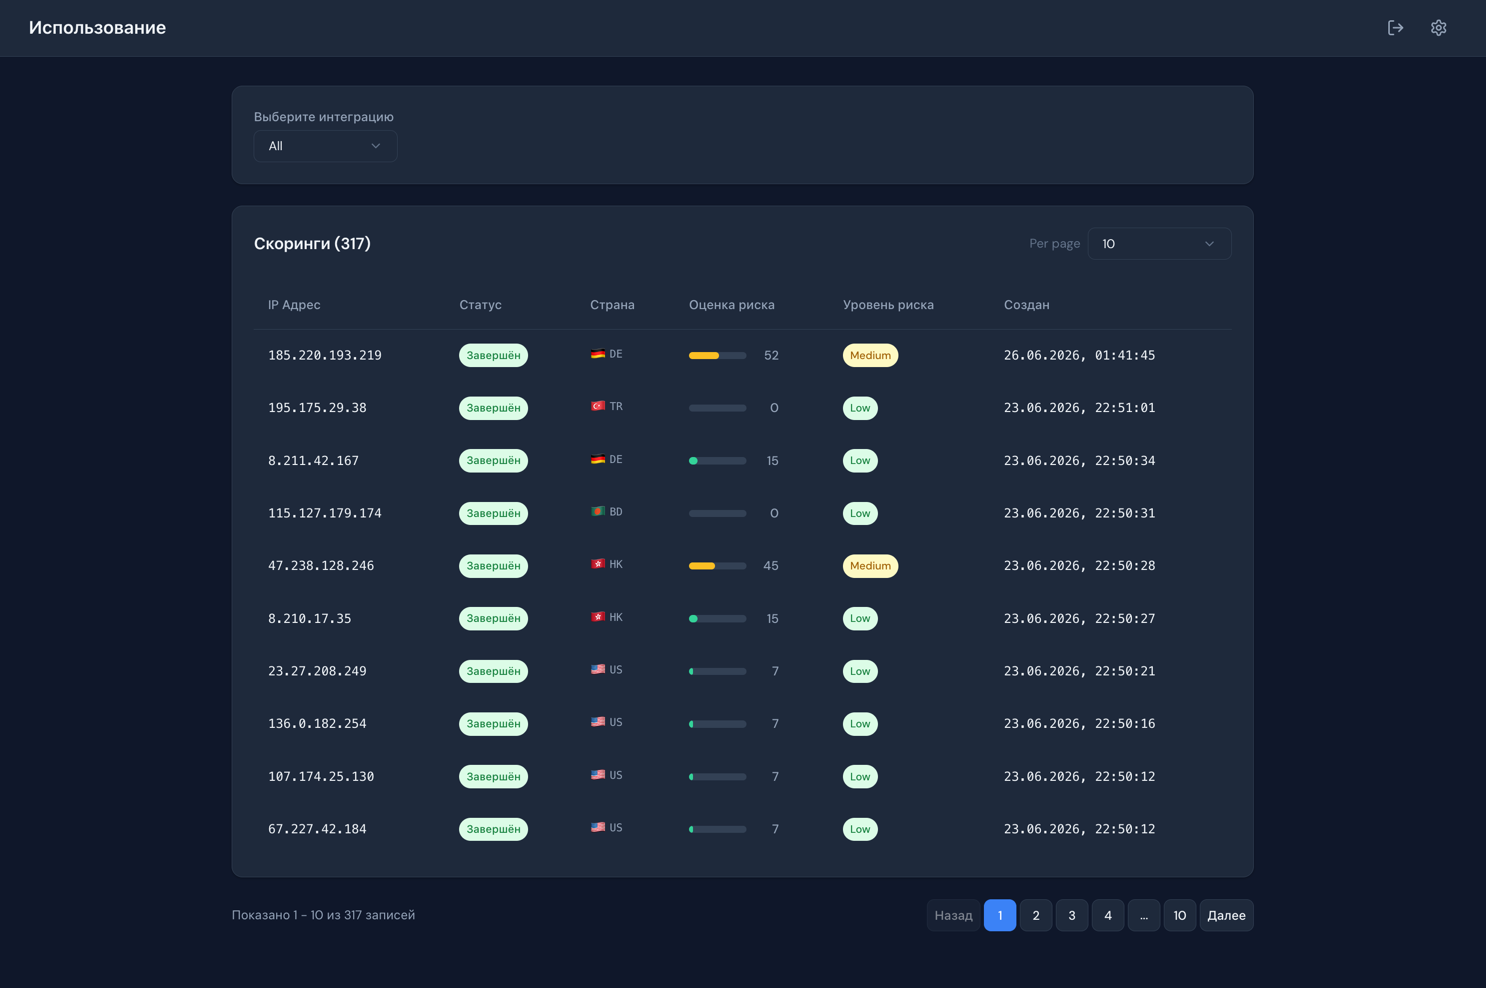Image resolution: width=1486 pixels, height=988 pixels.
Task: Click IP address 185.220.193.219
Action: point(325,355)
